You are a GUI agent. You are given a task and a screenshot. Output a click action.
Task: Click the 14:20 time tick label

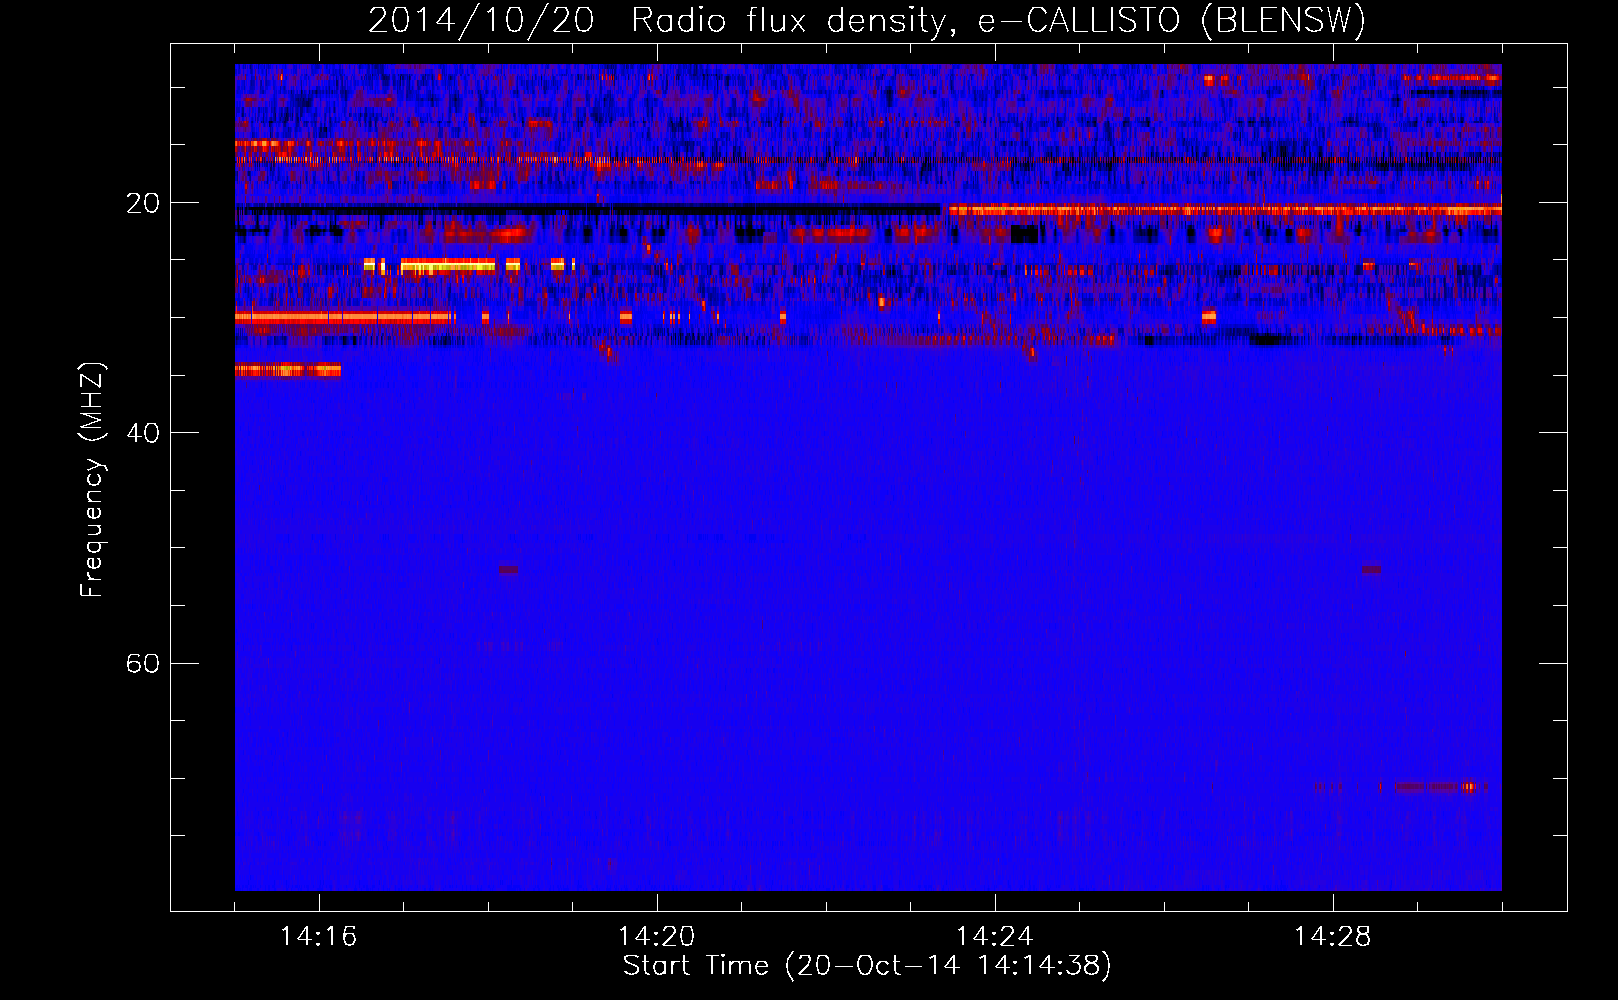(657, 937)
